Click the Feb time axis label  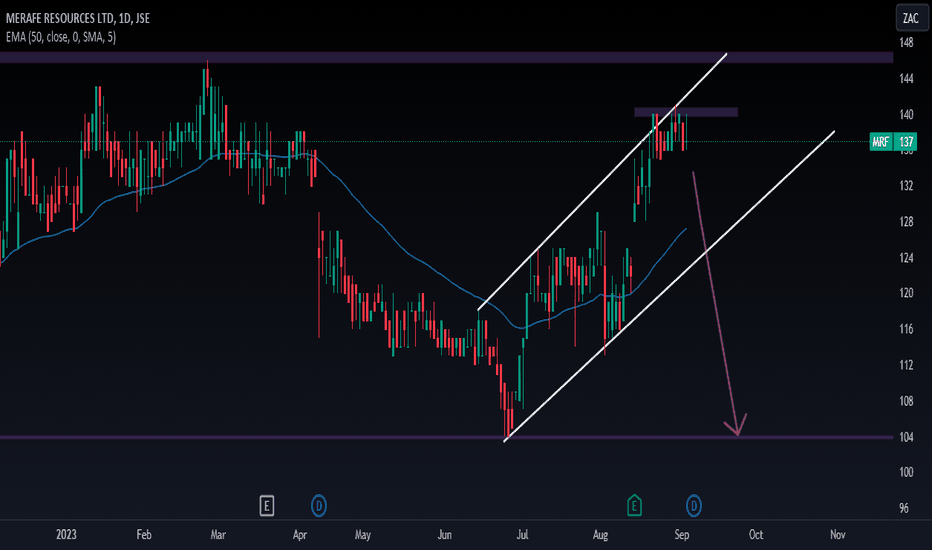(x=144, y=534)
